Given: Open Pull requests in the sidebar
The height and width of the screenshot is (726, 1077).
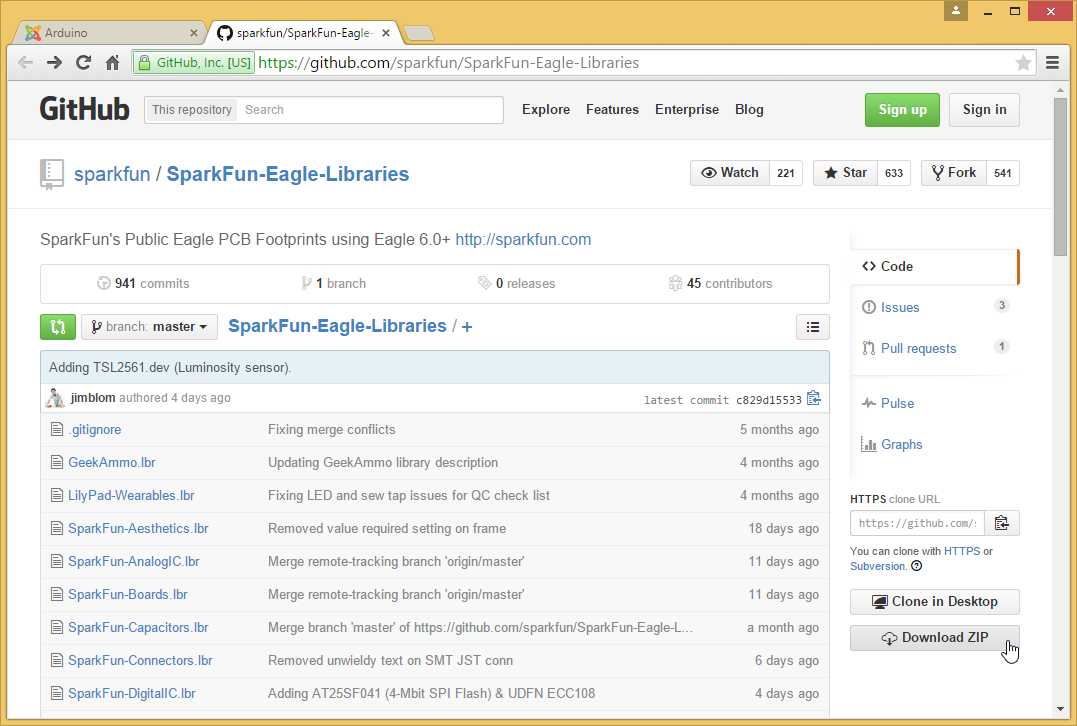Looking at the screenshot, I should 918,348.
